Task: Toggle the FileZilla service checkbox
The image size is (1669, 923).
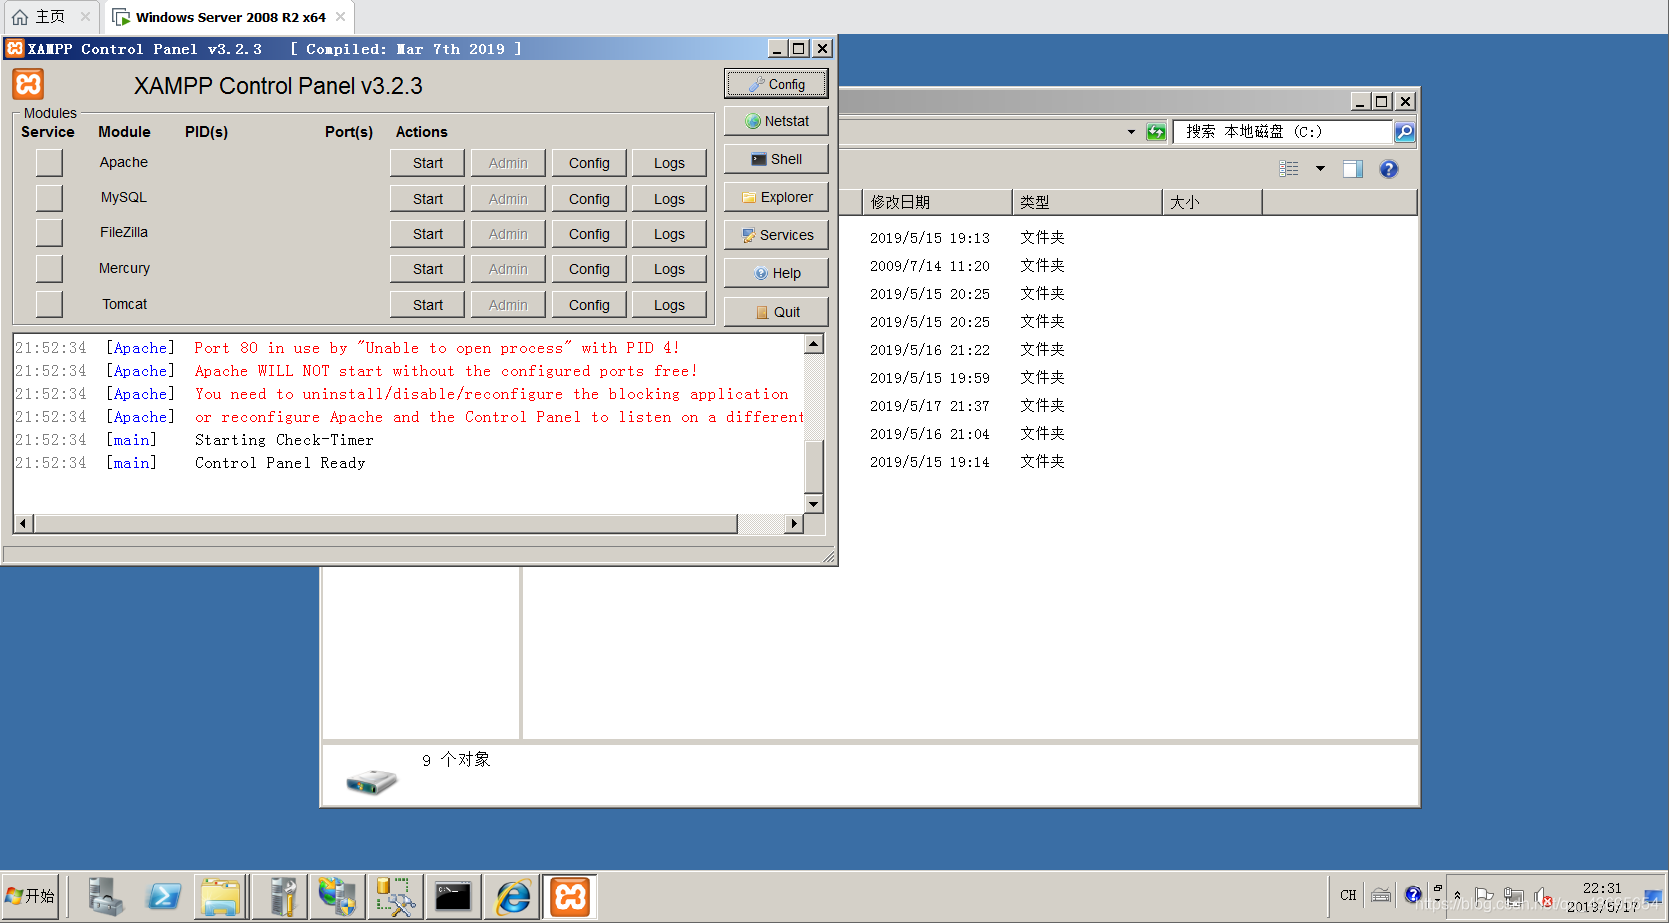Action: 49,233
